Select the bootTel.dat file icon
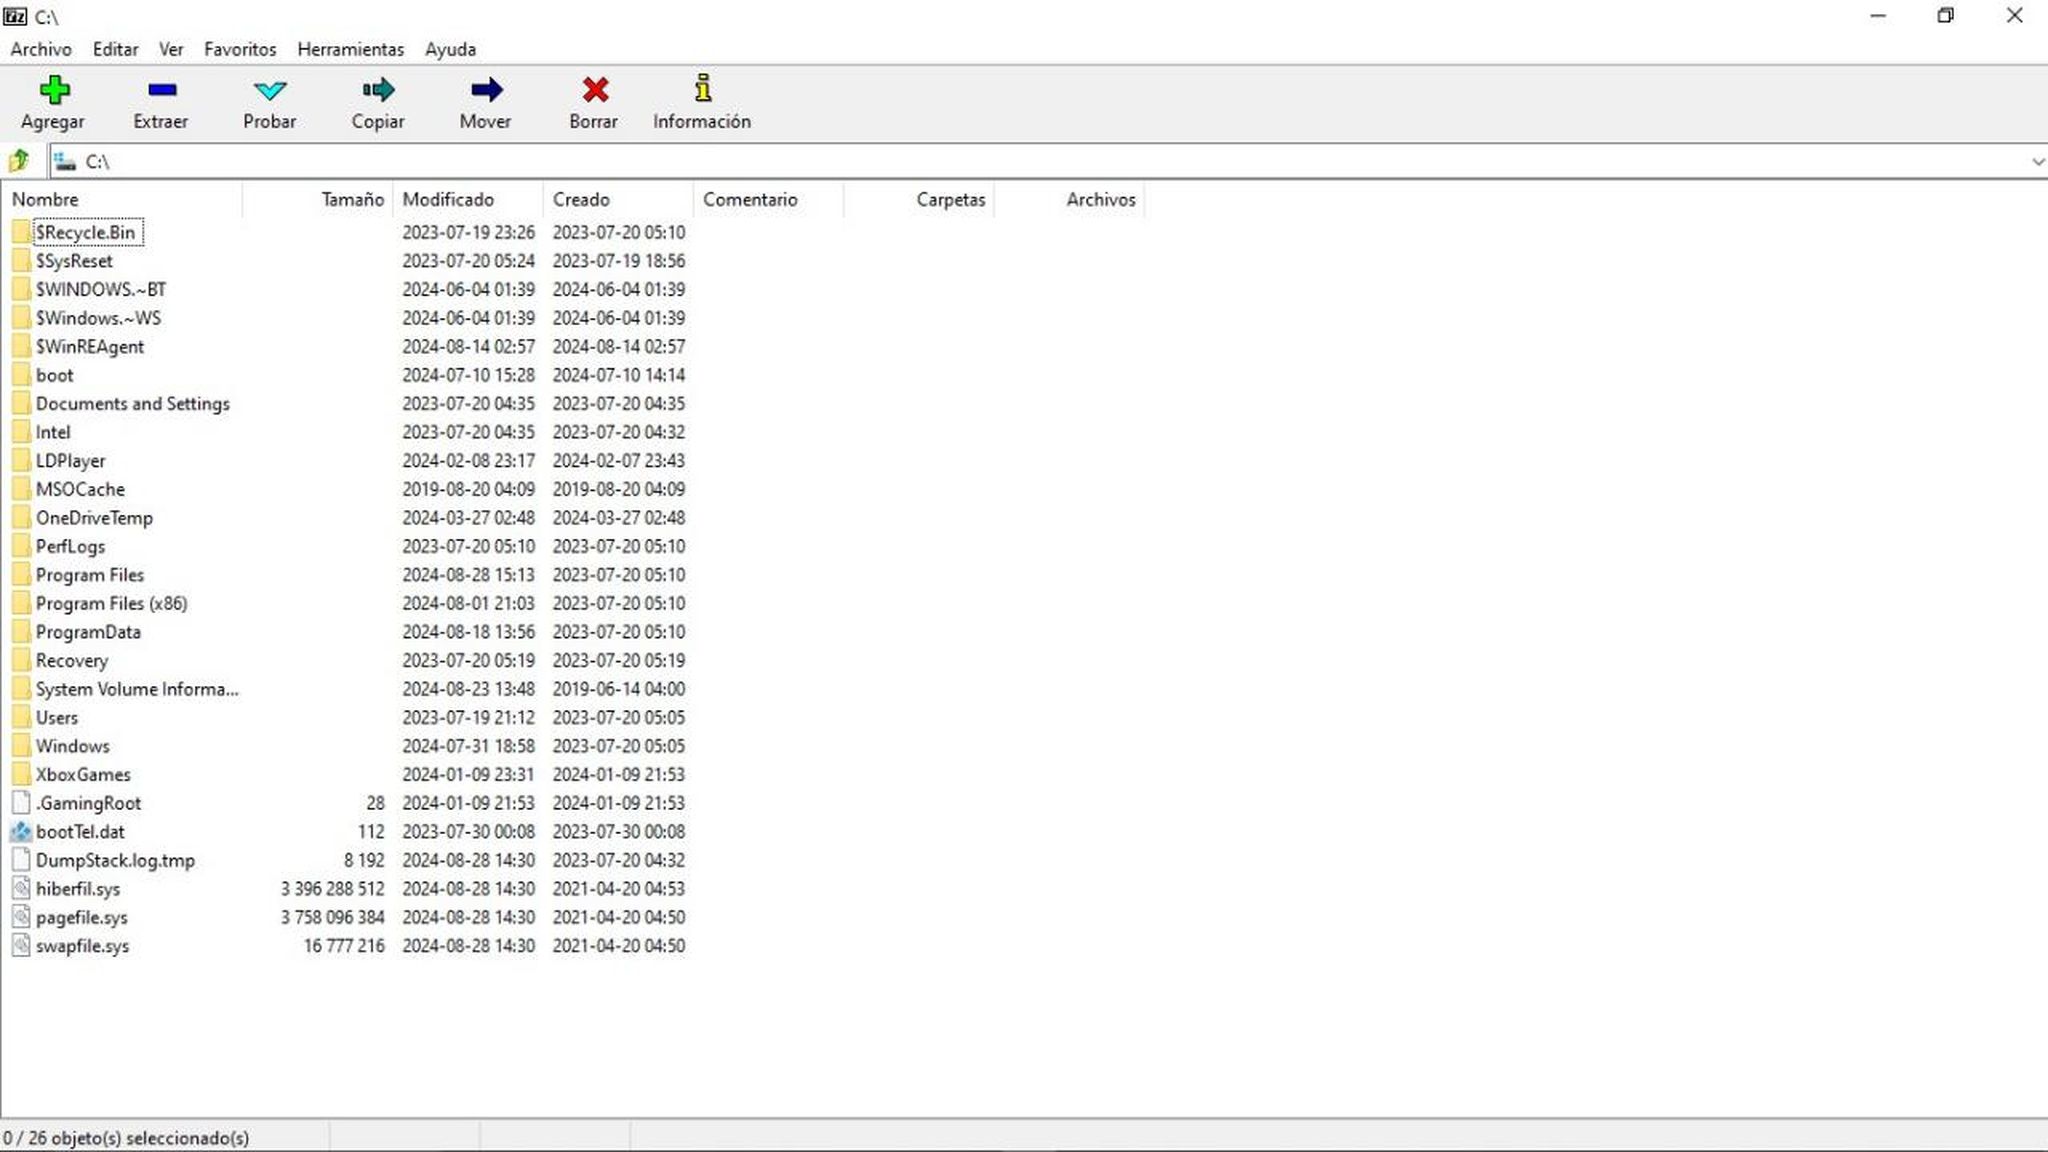The image size is (2048, 1152). coord(21,832)
